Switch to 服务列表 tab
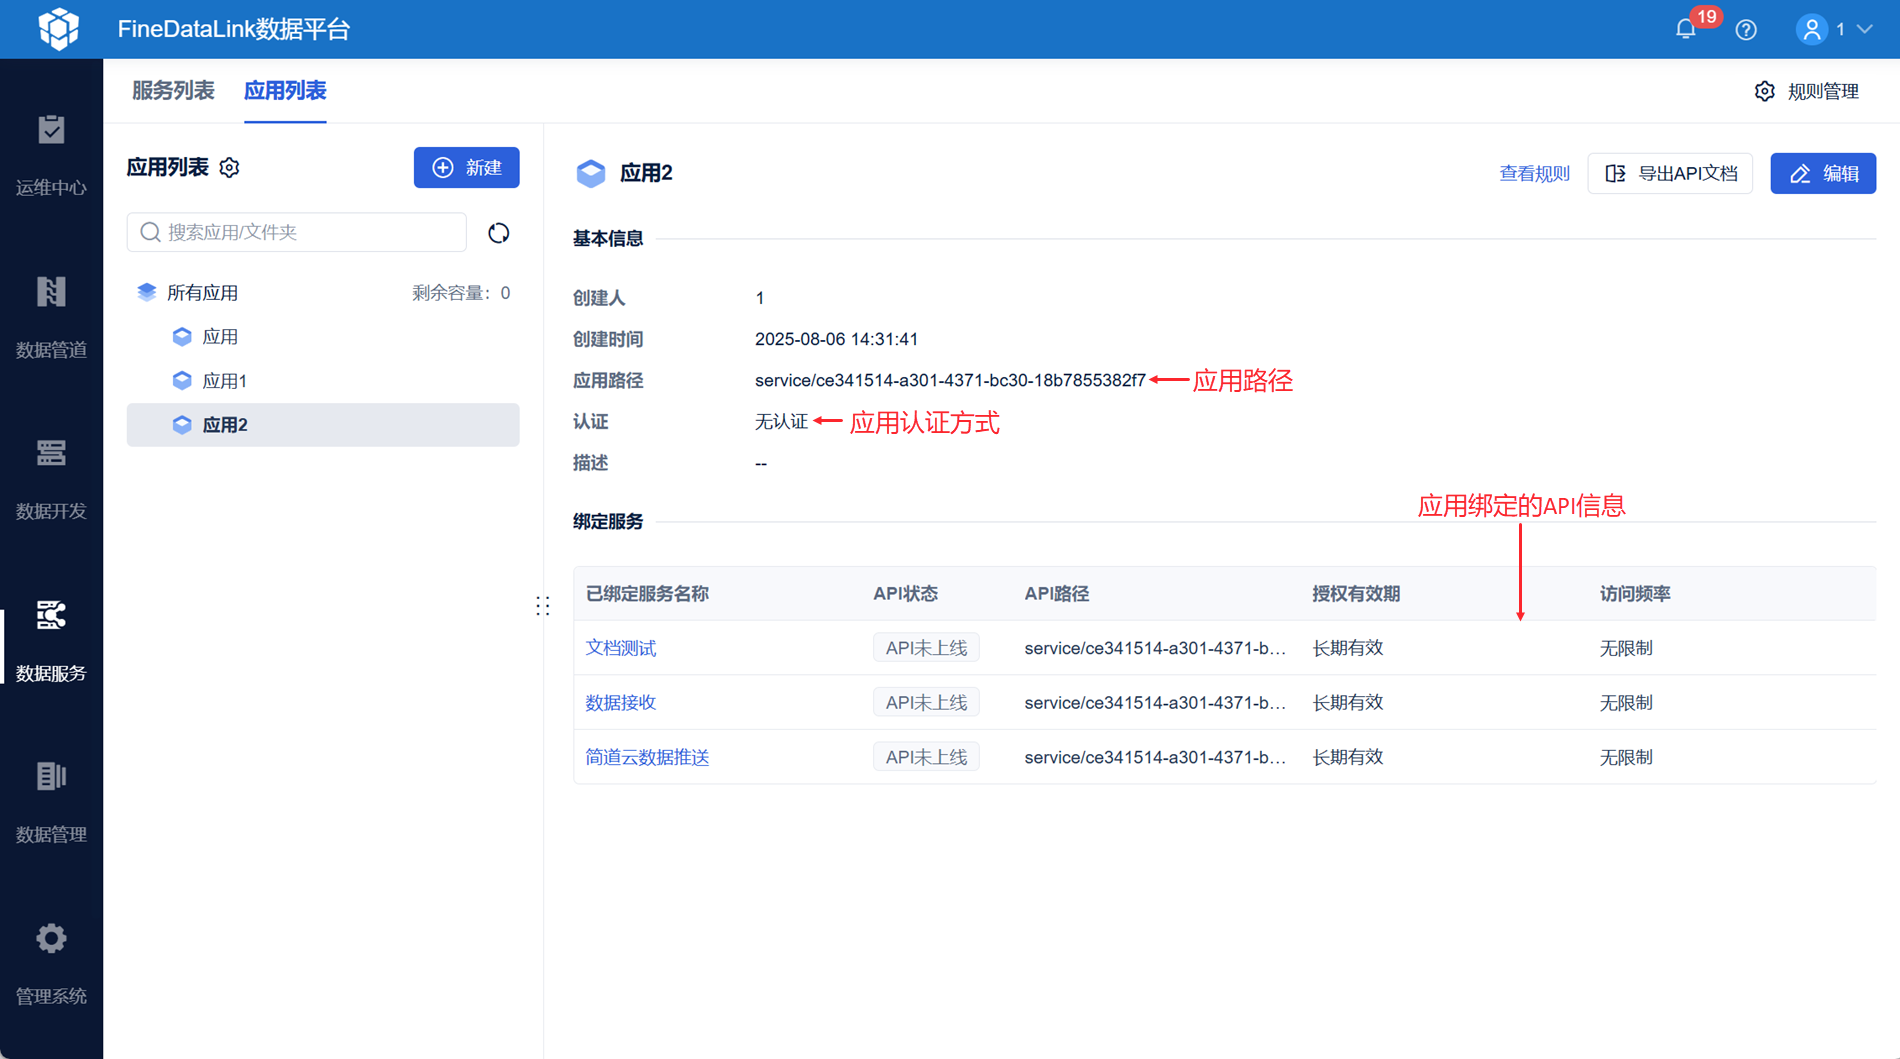 pyautogui.click(x=173, y=91)
